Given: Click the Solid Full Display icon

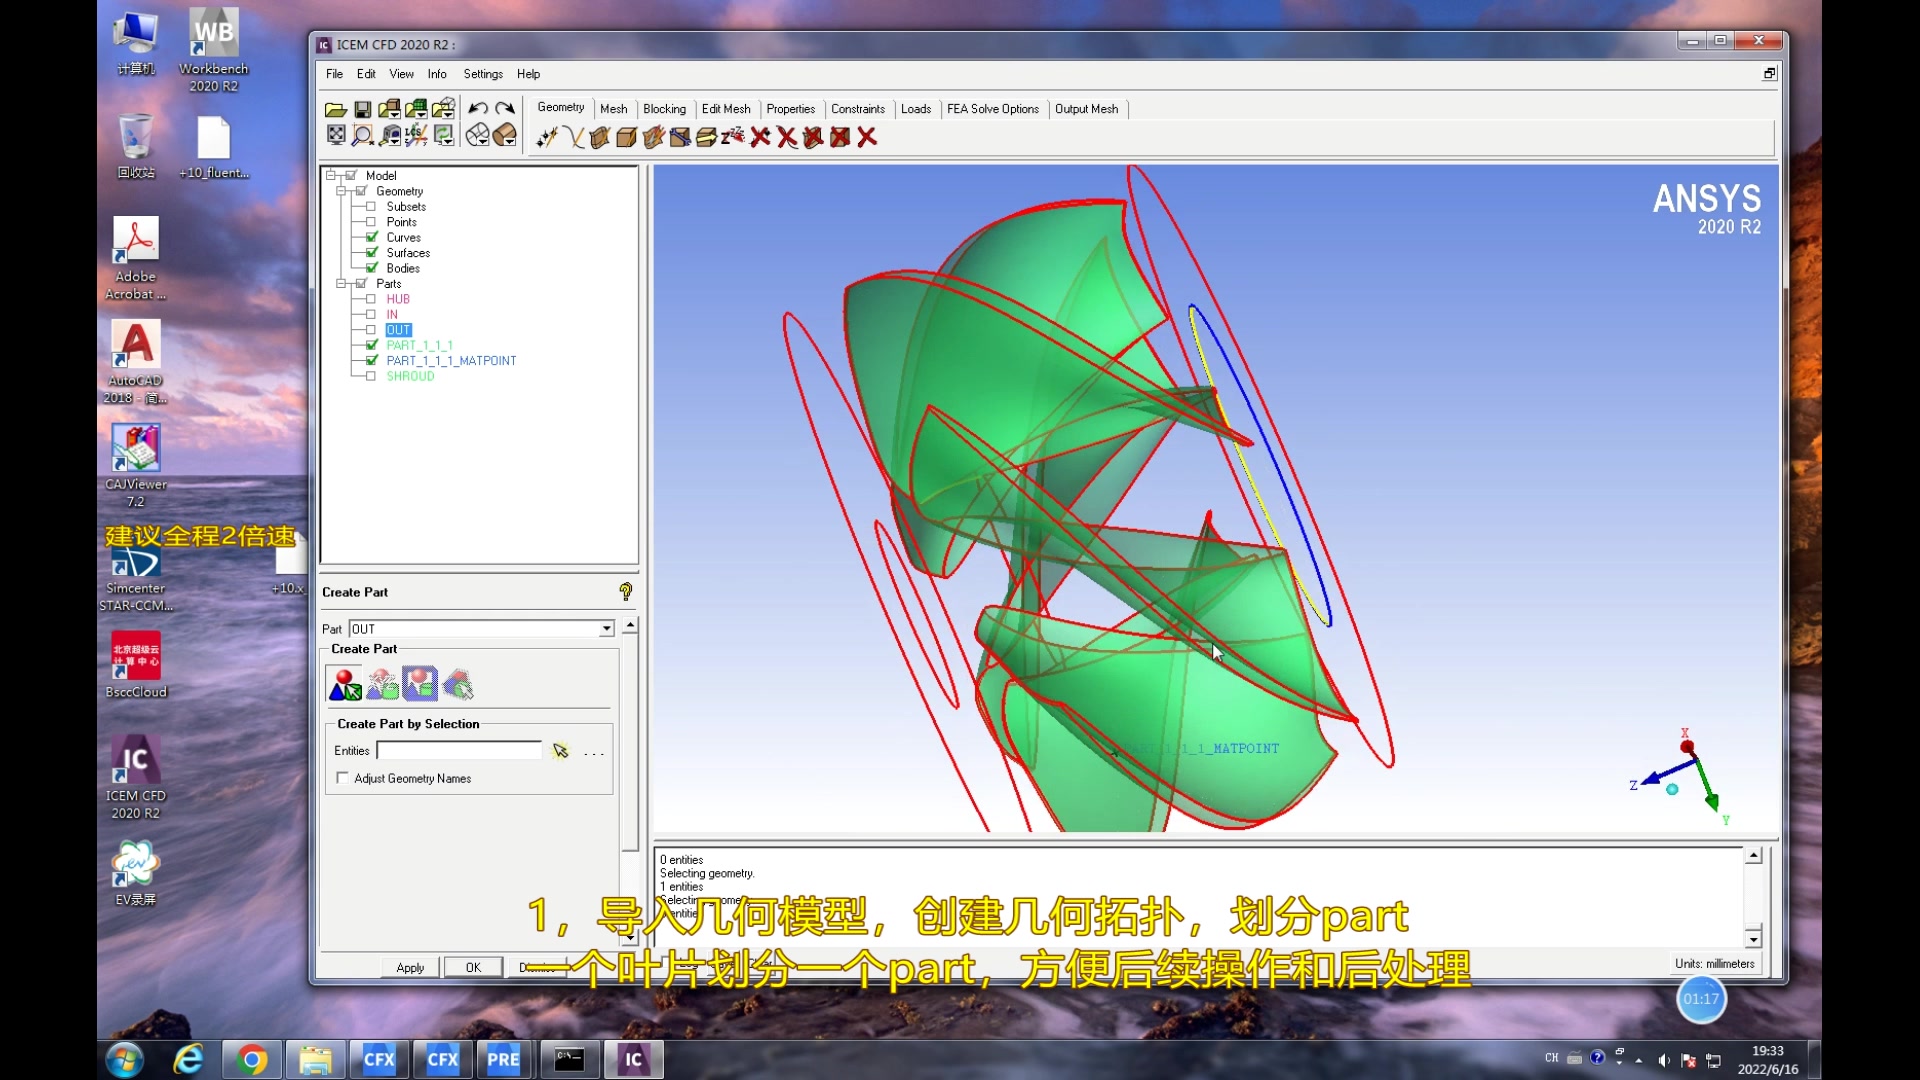Looking at the screenshot, I should click(x=505, y=135).
